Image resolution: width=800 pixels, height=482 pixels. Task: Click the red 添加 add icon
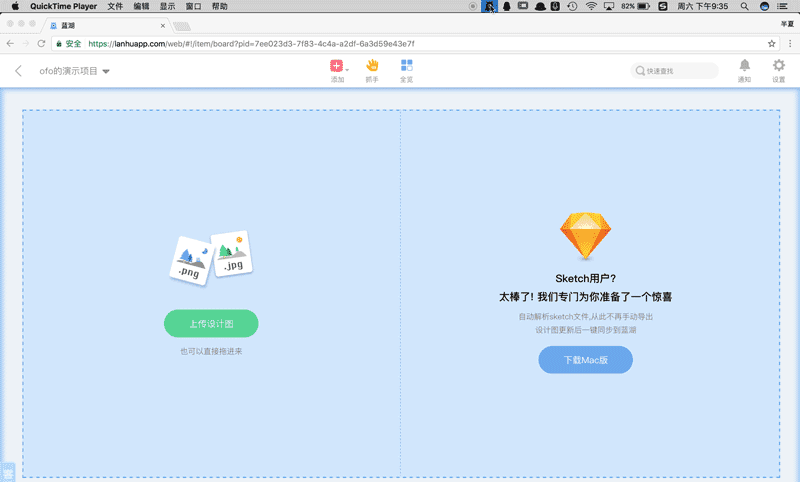(x=336, y=65)
